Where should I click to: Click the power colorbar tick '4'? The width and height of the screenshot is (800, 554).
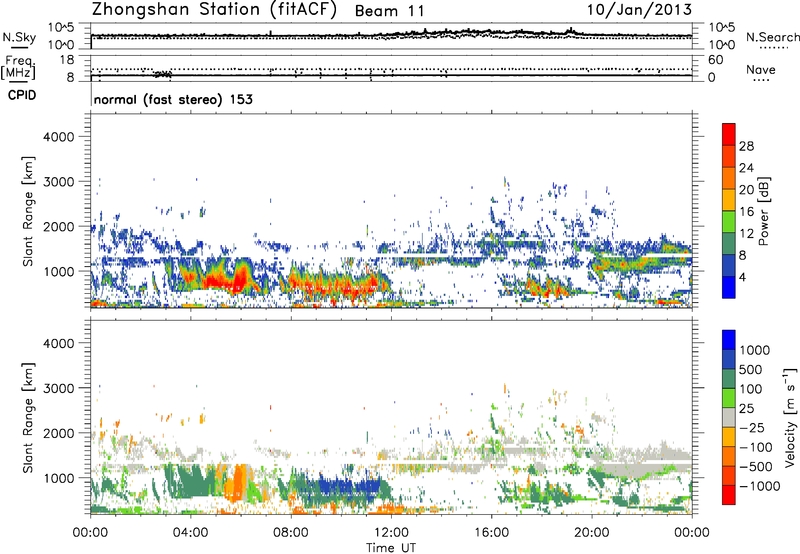[742, 277]
